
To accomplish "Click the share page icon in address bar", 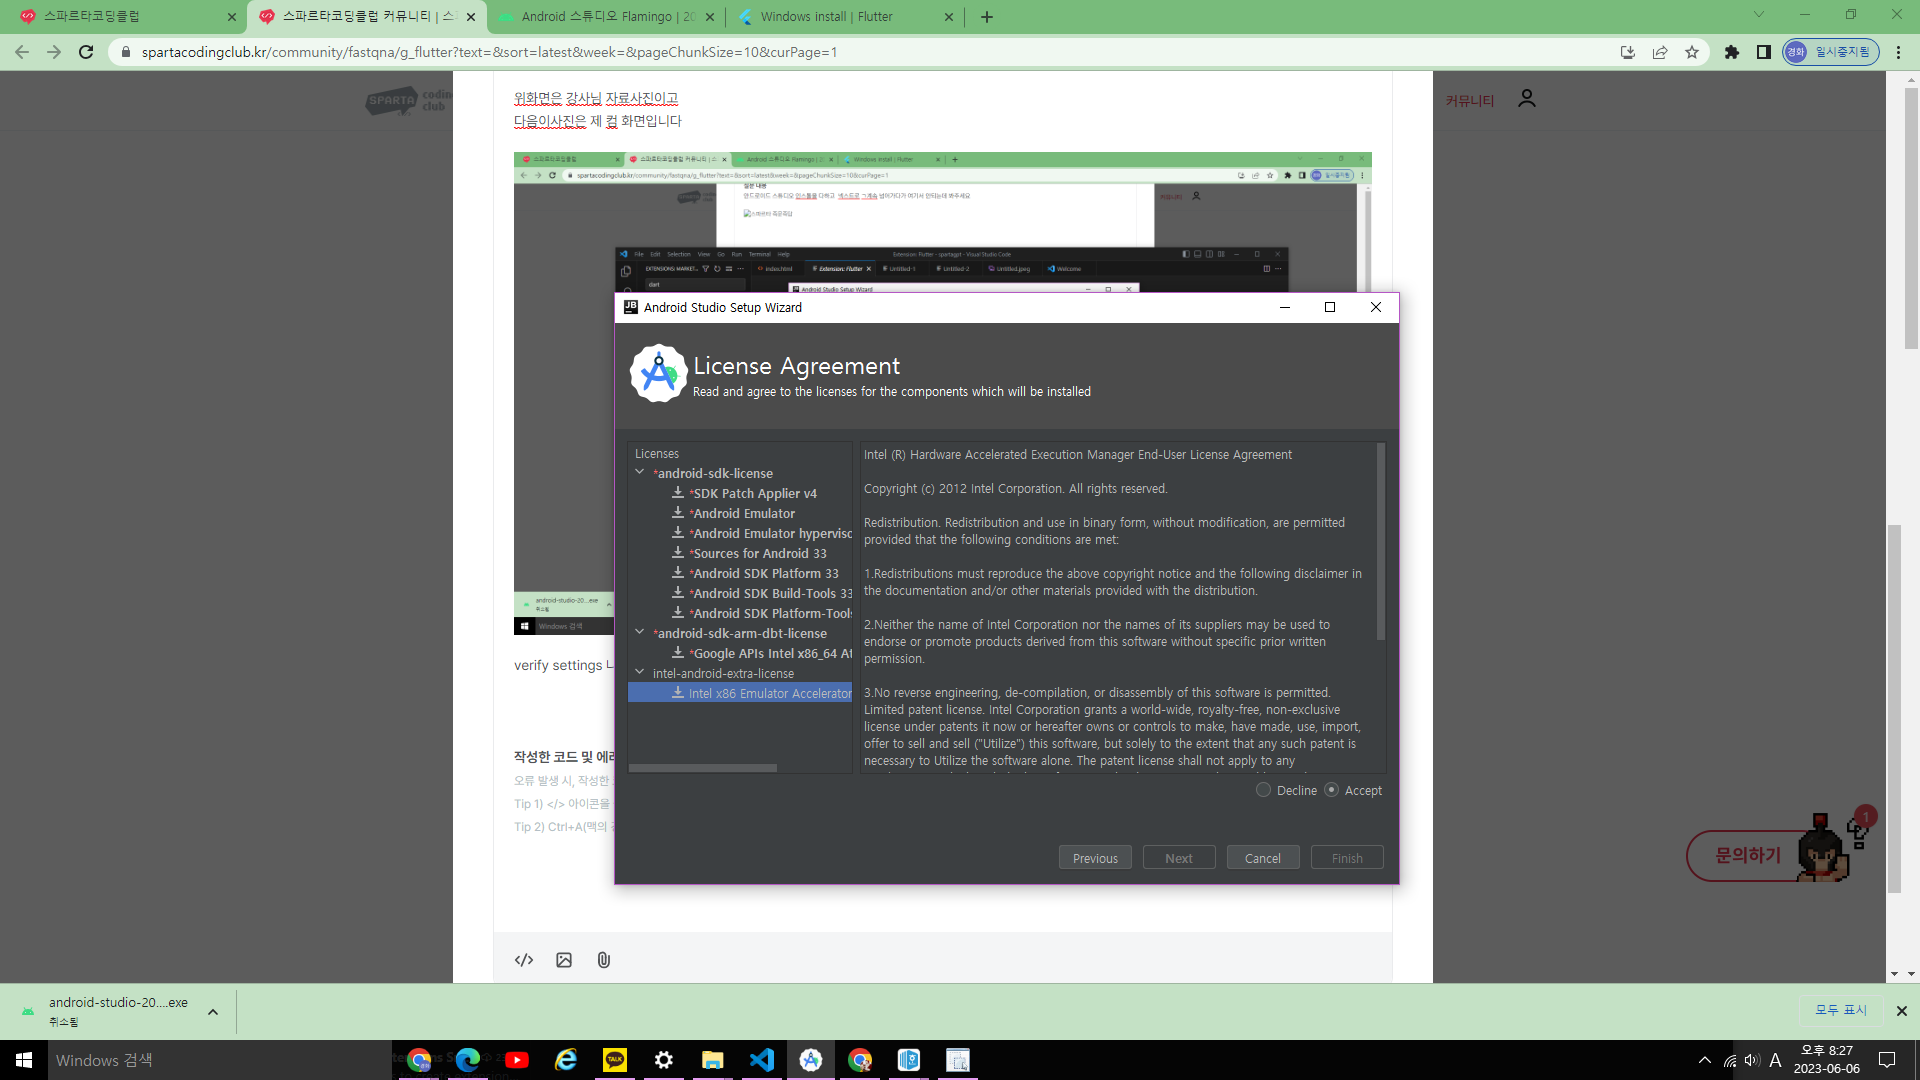I will tap(1660, 52).
